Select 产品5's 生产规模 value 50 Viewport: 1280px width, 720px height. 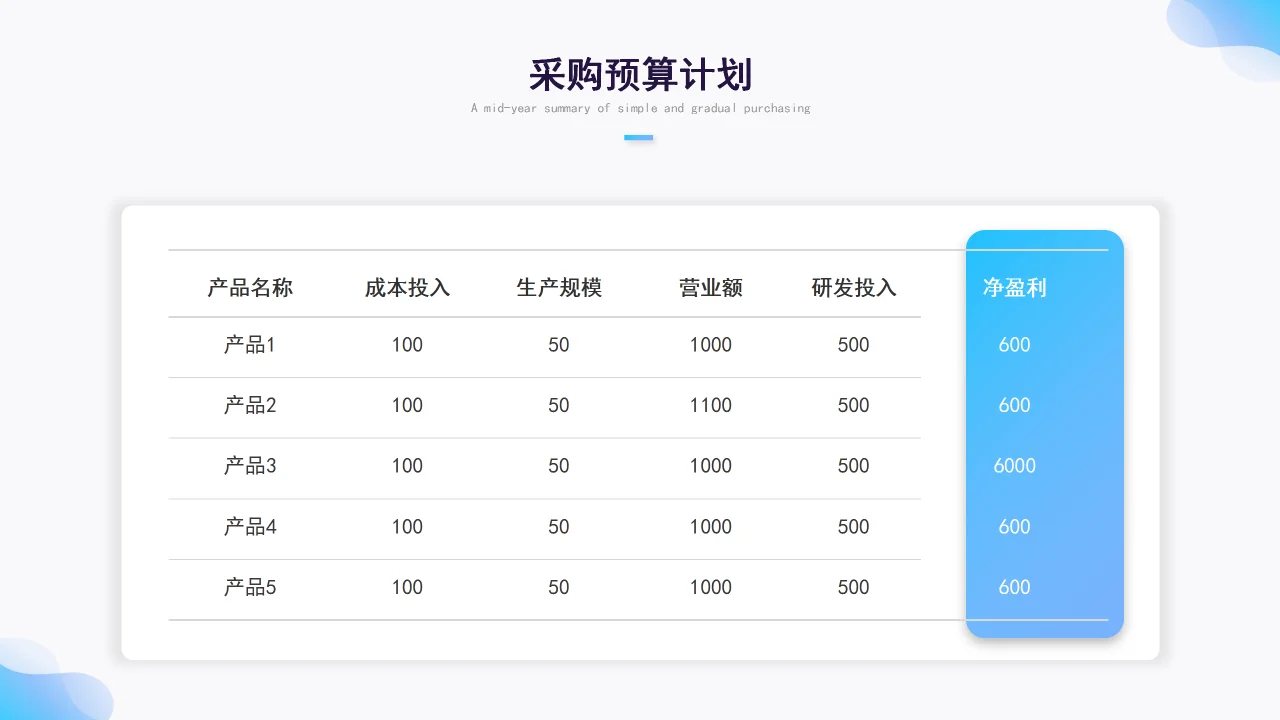point(559,587)
